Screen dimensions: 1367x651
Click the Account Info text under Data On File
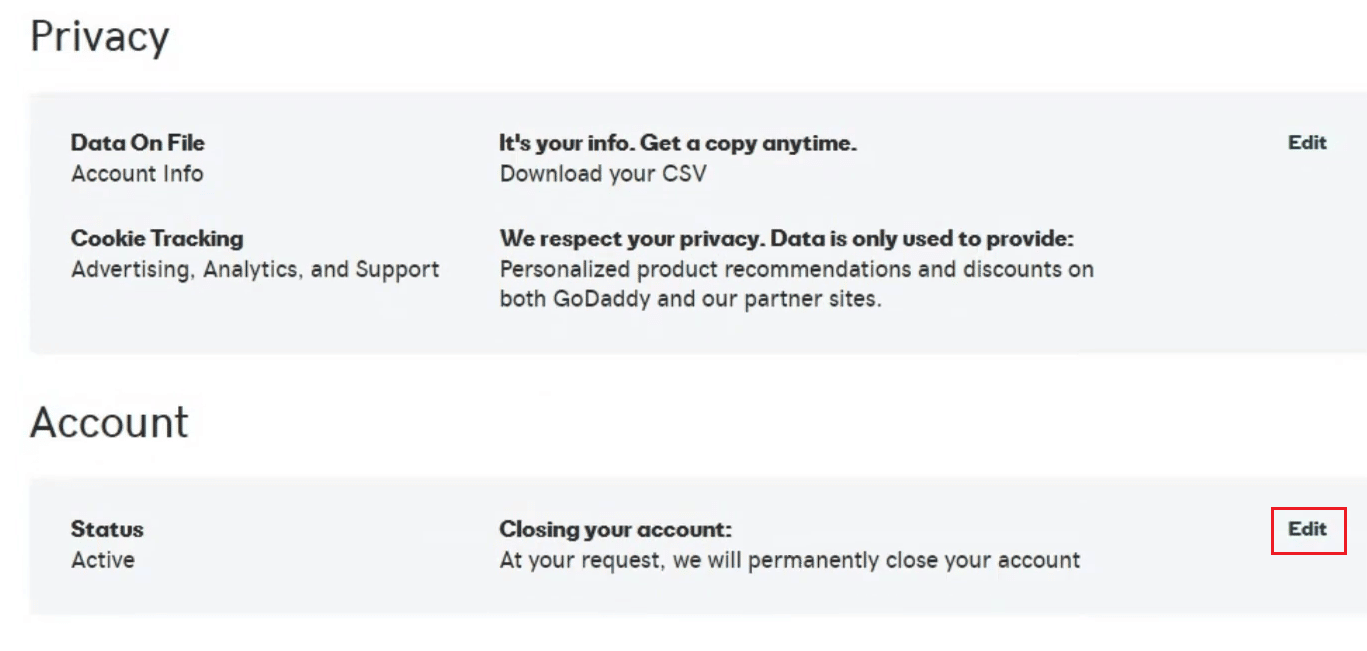[x=137, y=173]
